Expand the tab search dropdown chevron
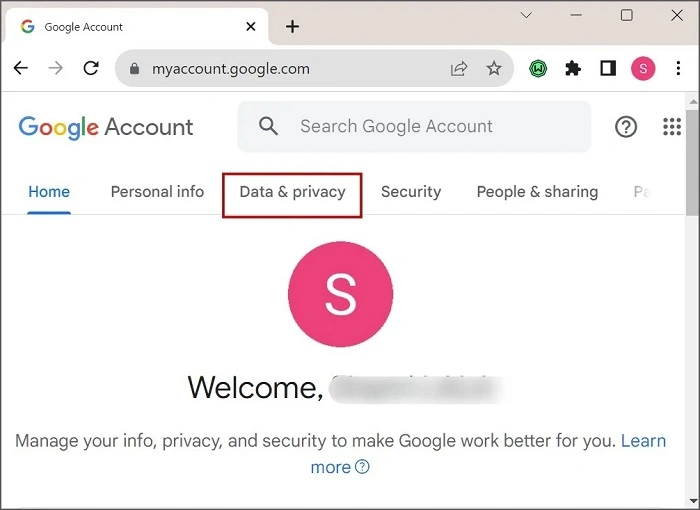Viewport: 700px width, 510px height. (527, 15)
